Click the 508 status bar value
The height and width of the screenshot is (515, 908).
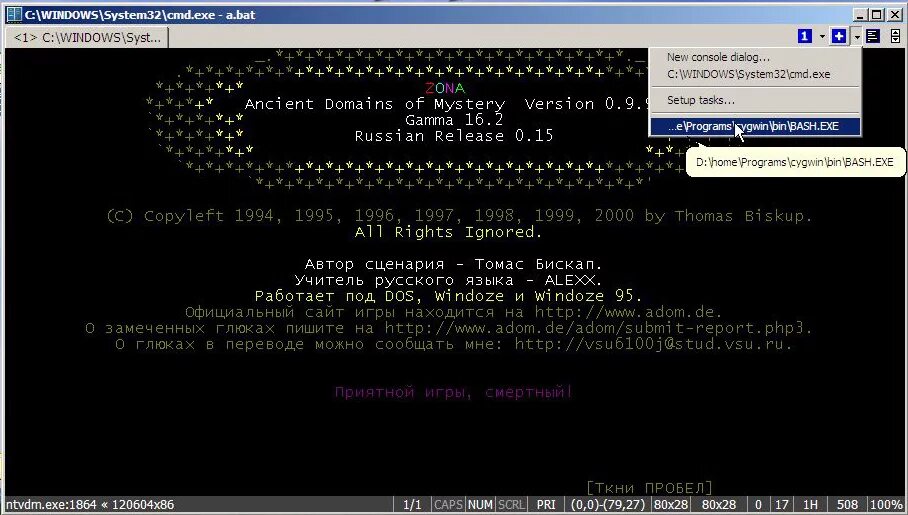point(847,505)
